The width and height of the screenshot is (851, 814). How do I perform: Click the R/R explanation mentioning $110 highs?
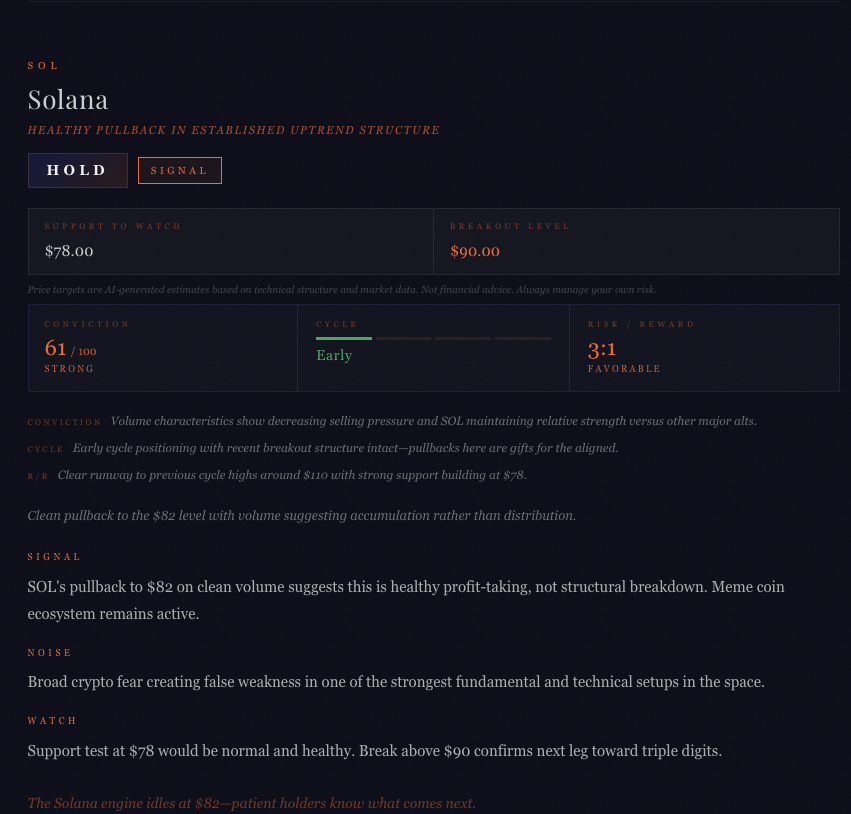click(x=292, y=475)
